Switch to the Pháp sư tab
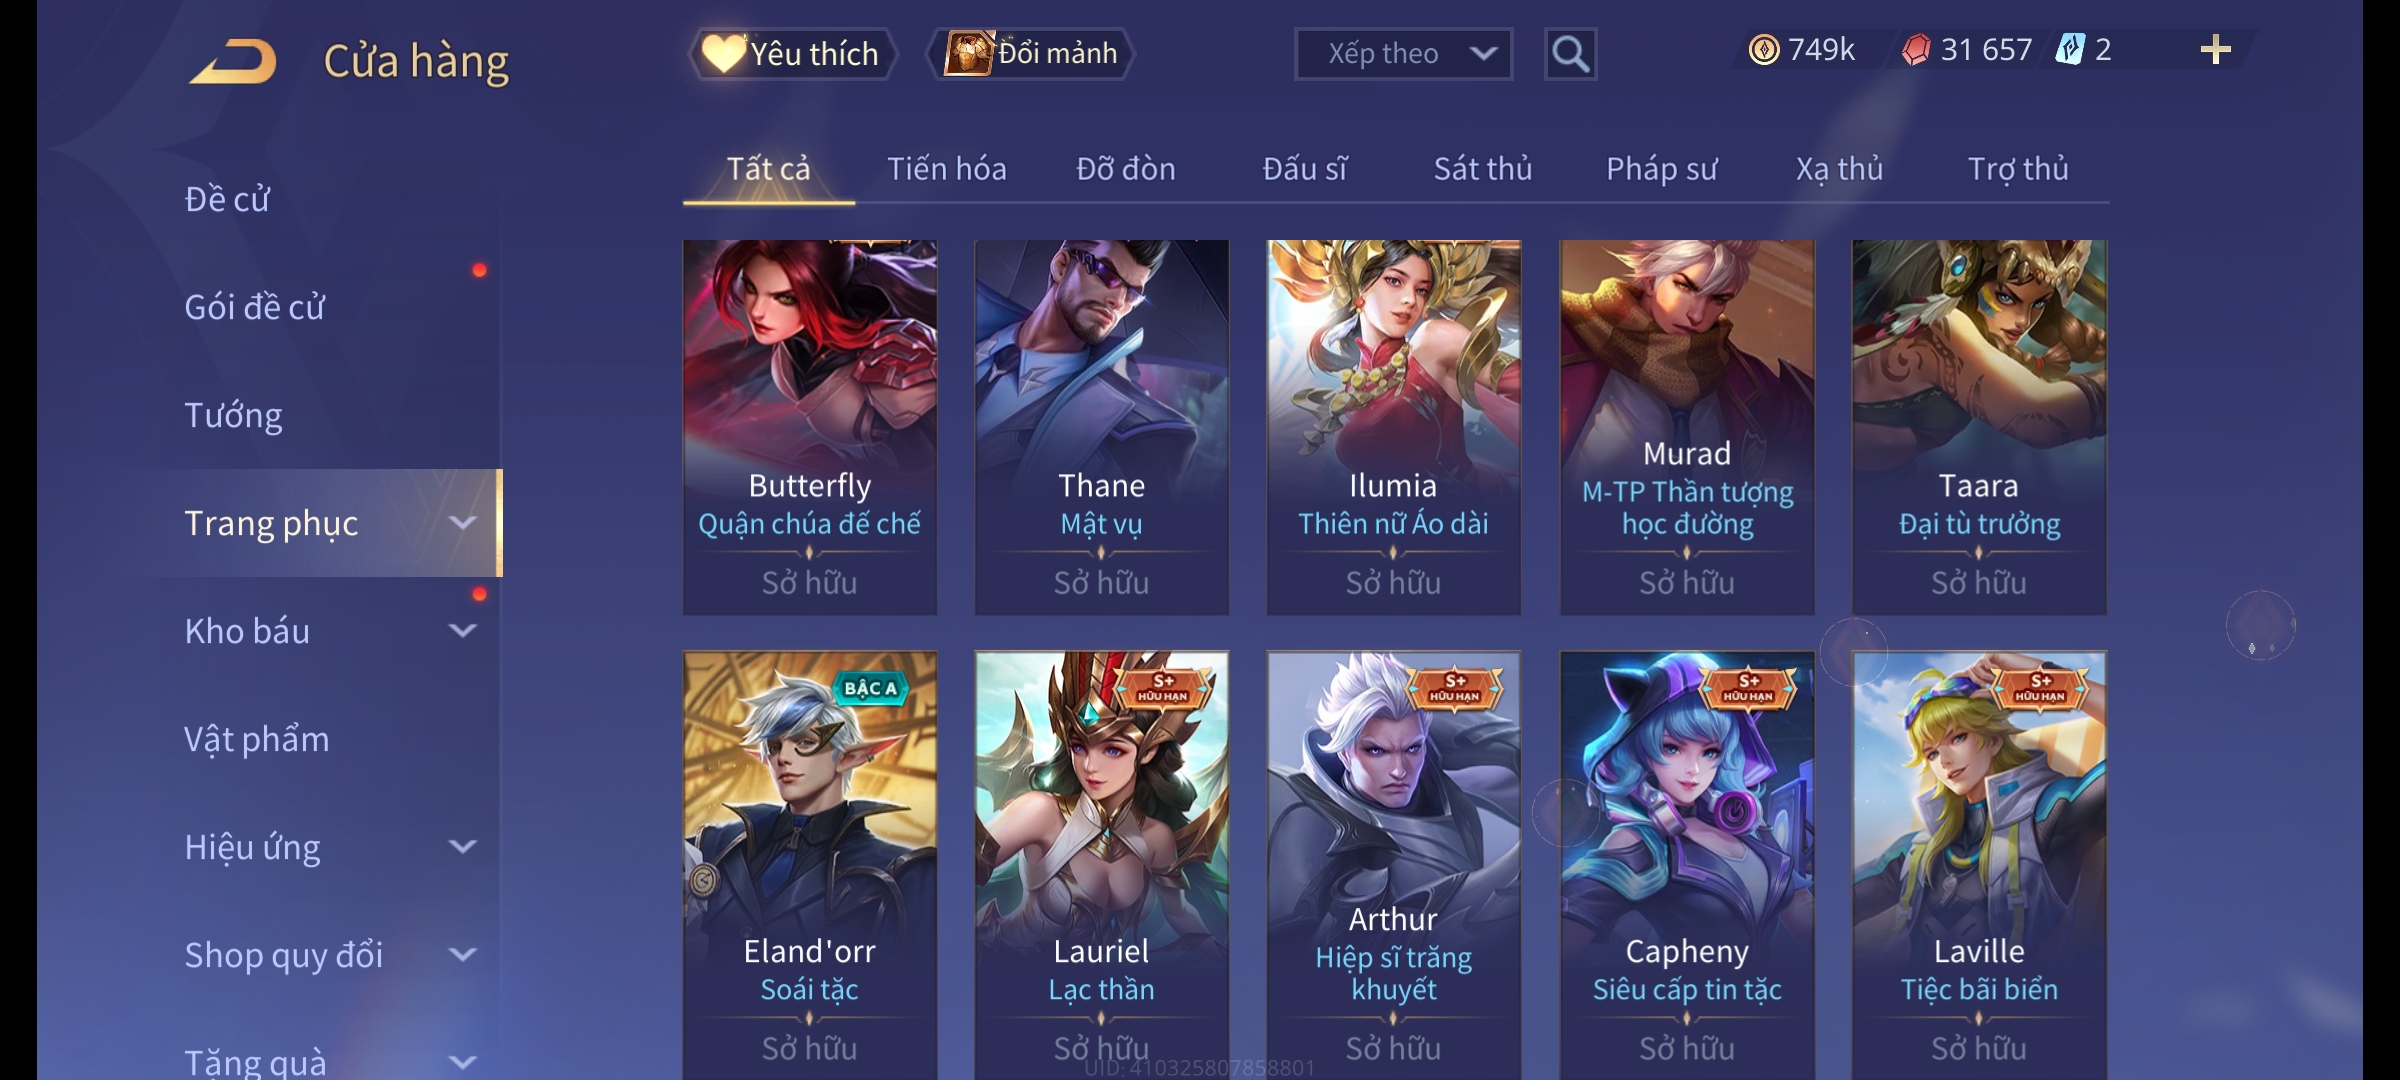Viewport: 2400px width, 1080px height. [x=1661, y=169]
